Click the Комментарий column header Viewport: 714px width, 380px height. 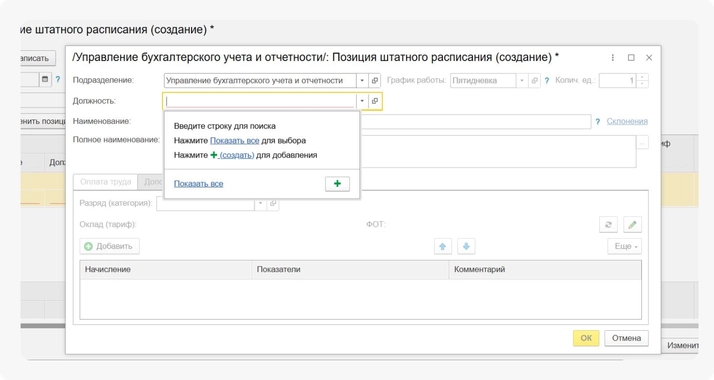tap(545, 269)
